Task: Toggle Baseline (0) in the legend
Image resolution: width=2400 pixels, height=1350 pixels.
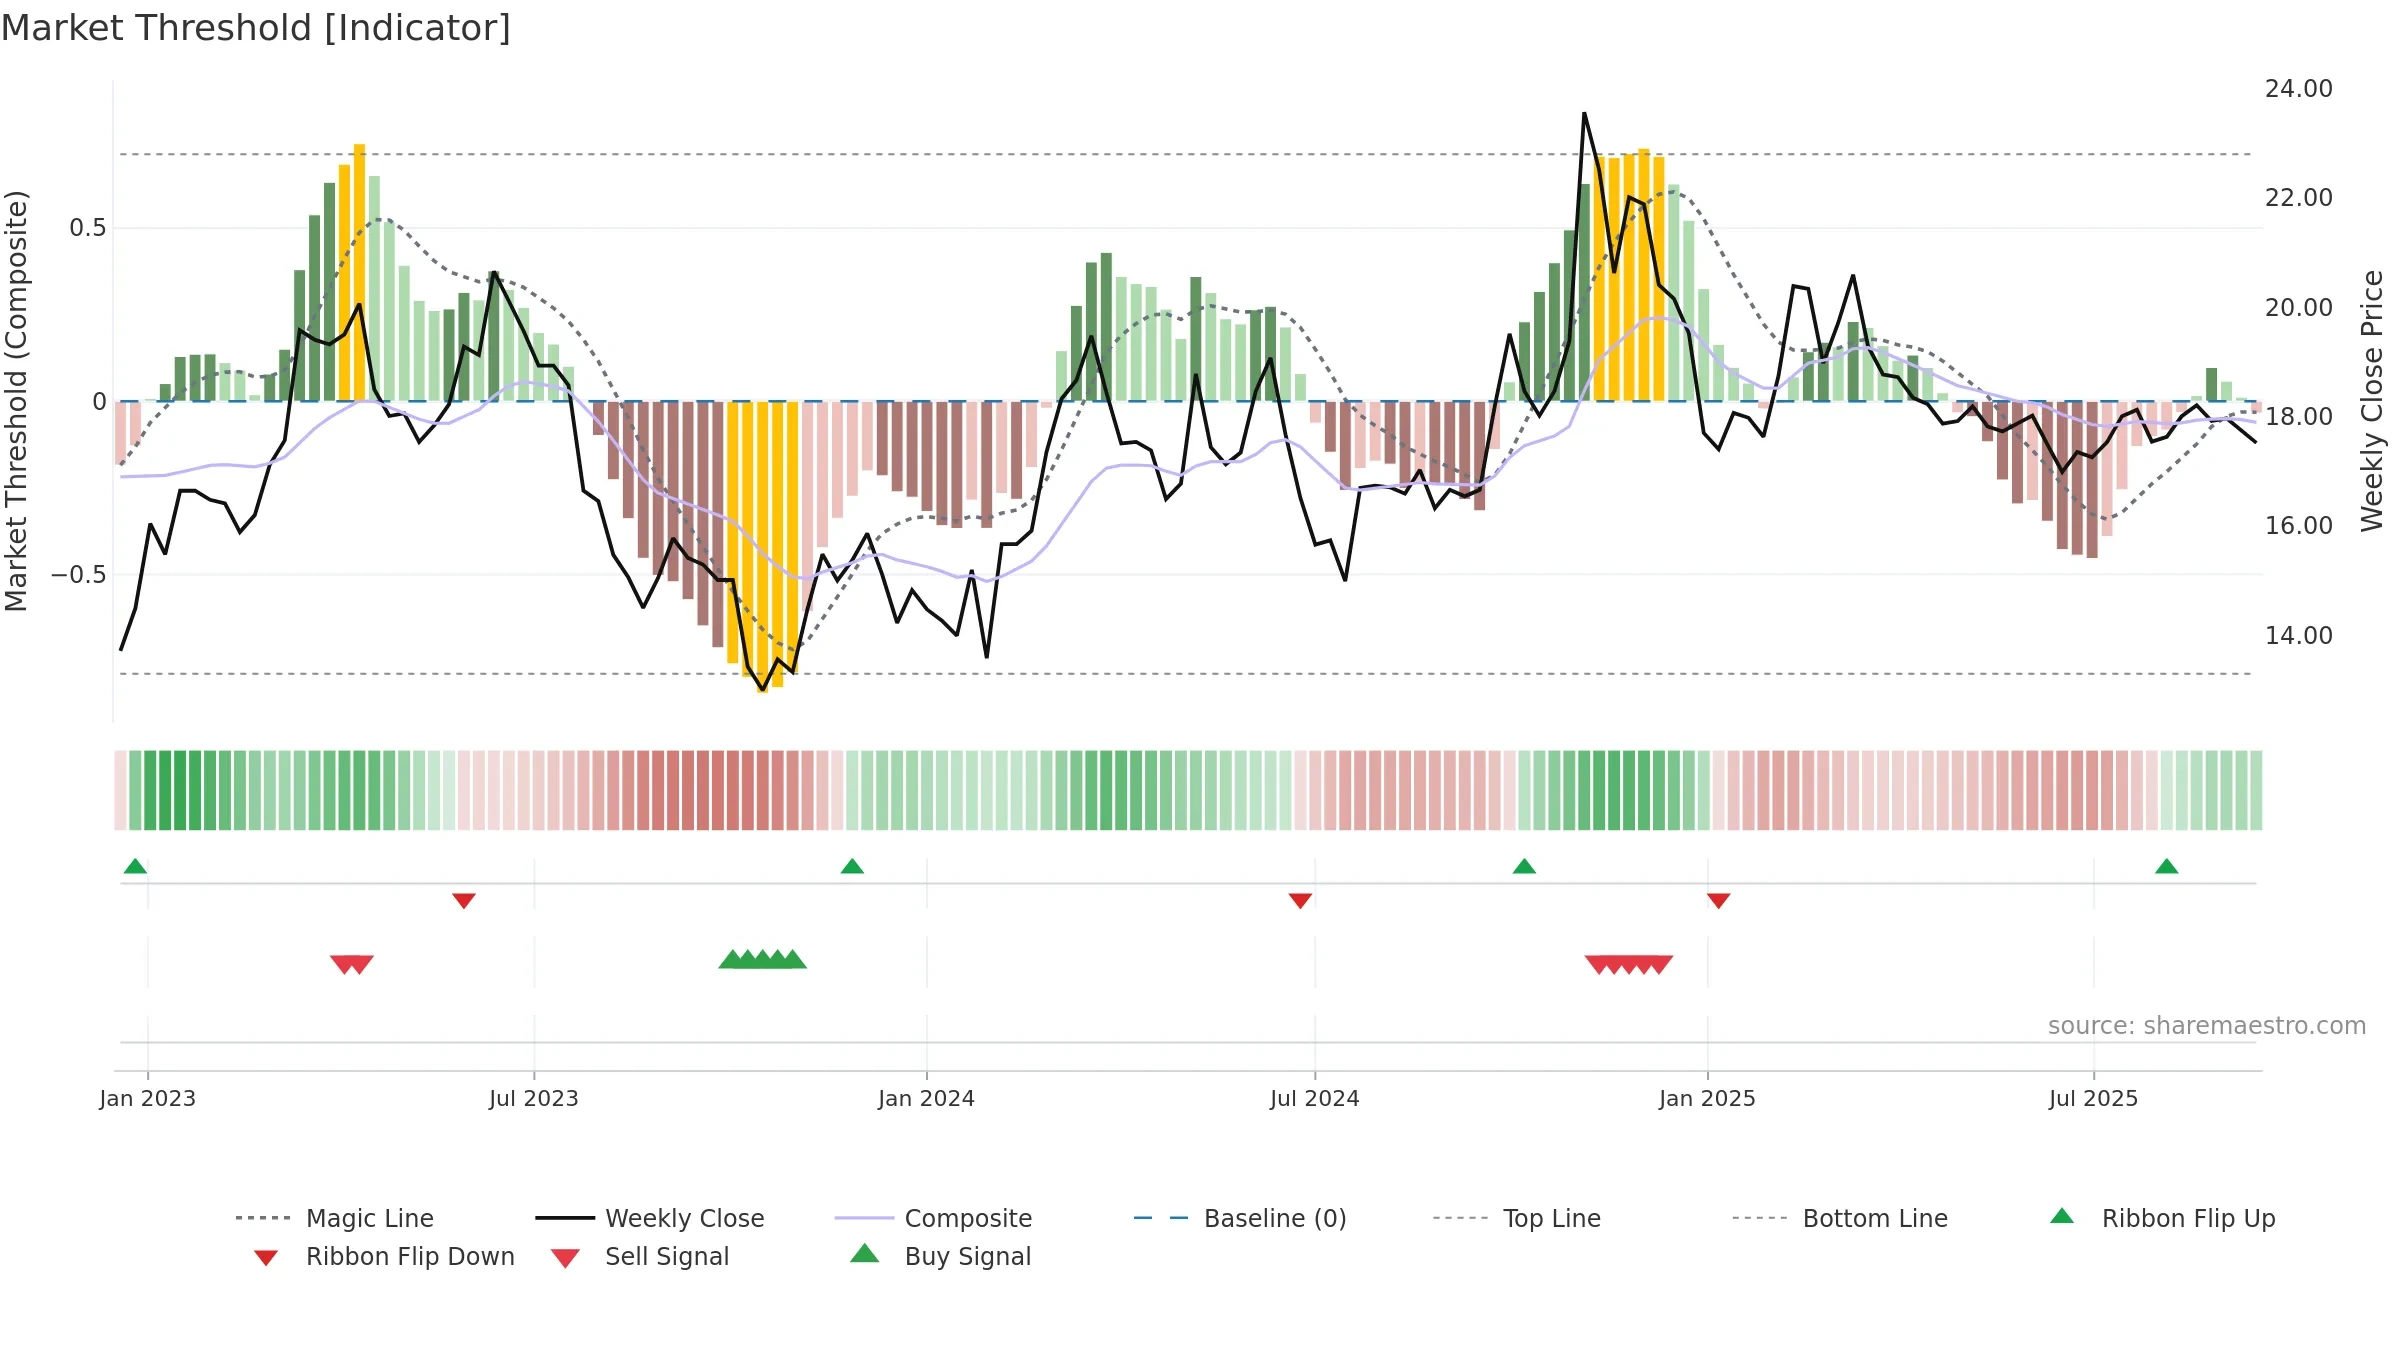Action: tap(1240, 1218)
